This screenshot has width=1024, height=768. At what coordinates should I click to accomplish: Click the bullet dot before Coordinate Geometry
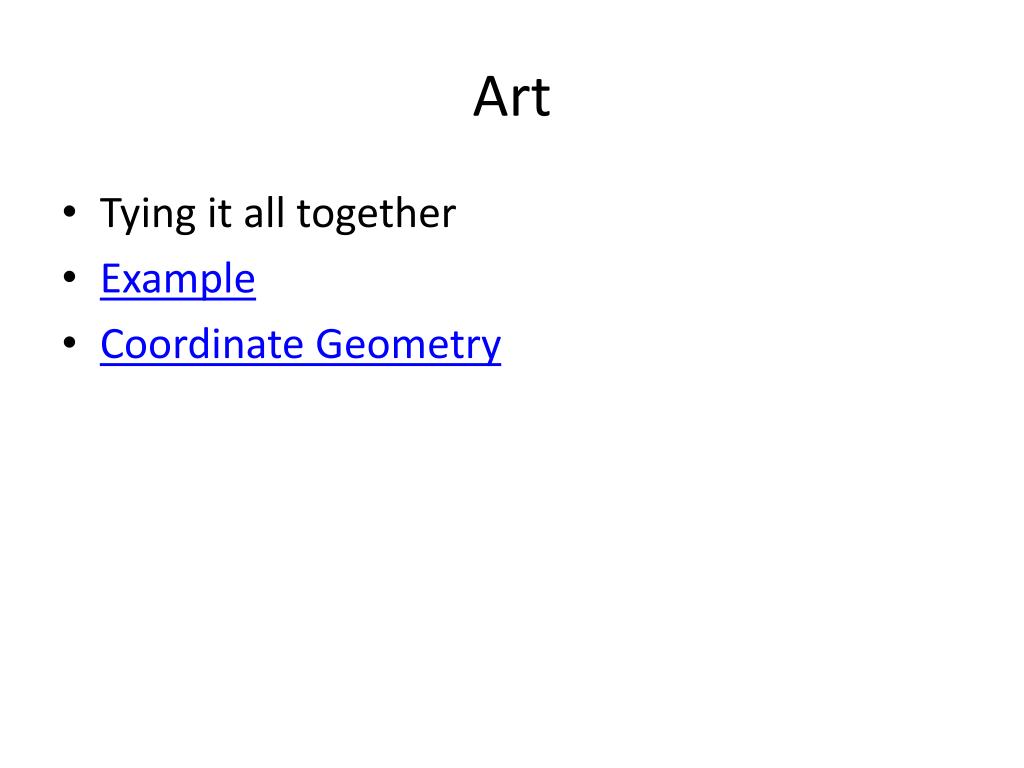(68, 343)
